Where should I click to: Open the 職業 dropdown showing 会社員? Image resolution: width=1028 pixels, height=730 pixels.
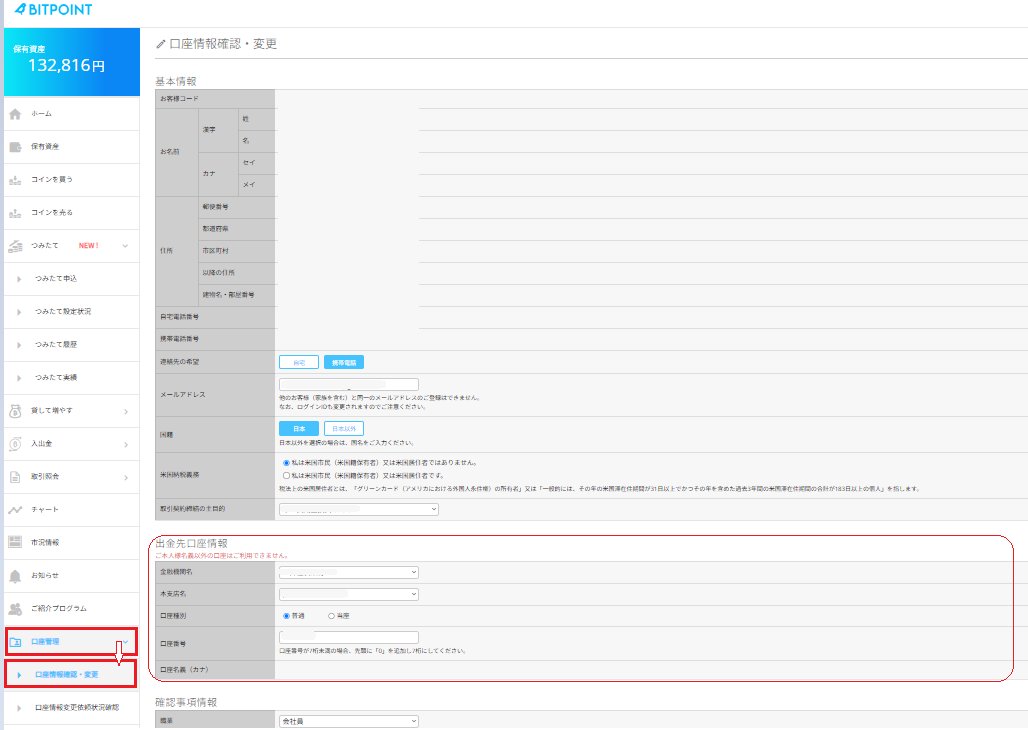pos(349,721)
